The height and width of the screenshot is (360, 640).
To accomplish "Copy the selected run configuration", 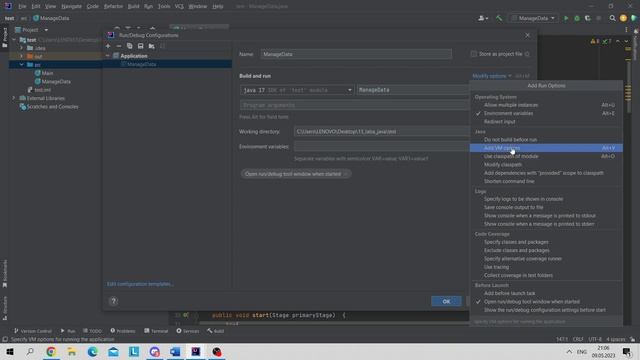I will (129, 46).
